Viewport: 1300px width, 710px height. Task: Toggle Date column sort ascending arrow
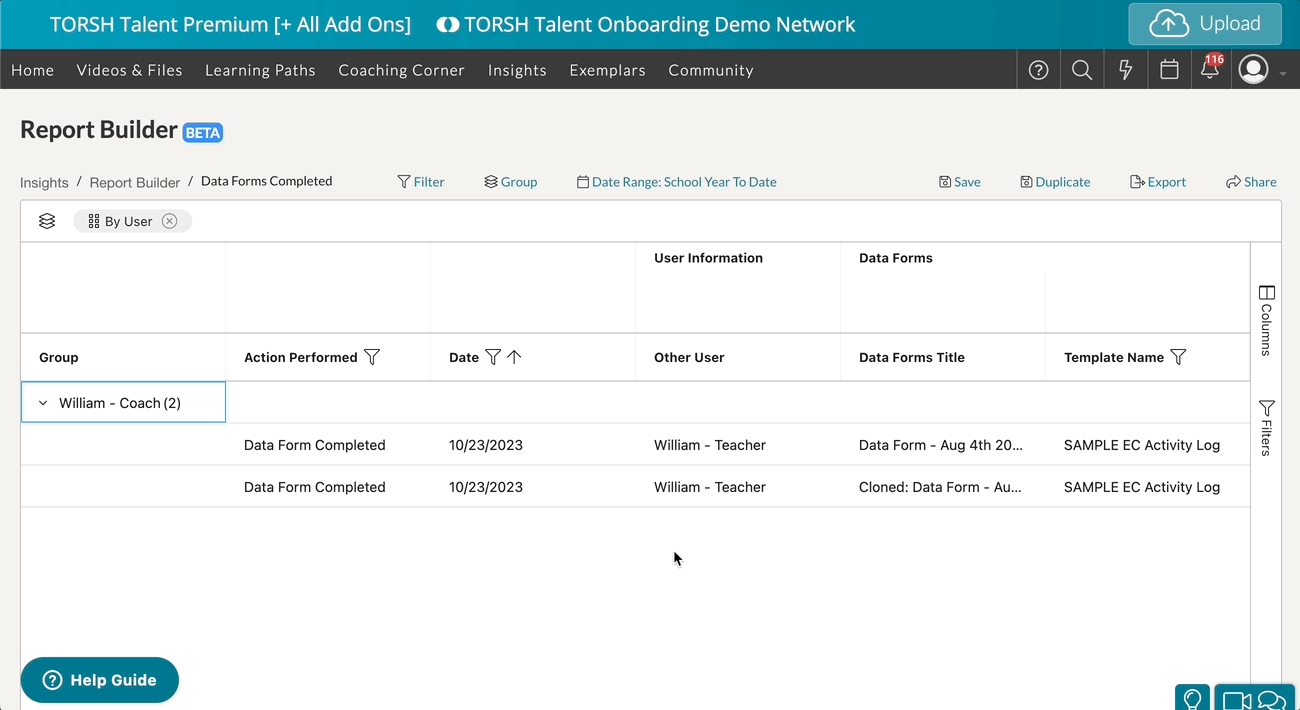point(514,357)
